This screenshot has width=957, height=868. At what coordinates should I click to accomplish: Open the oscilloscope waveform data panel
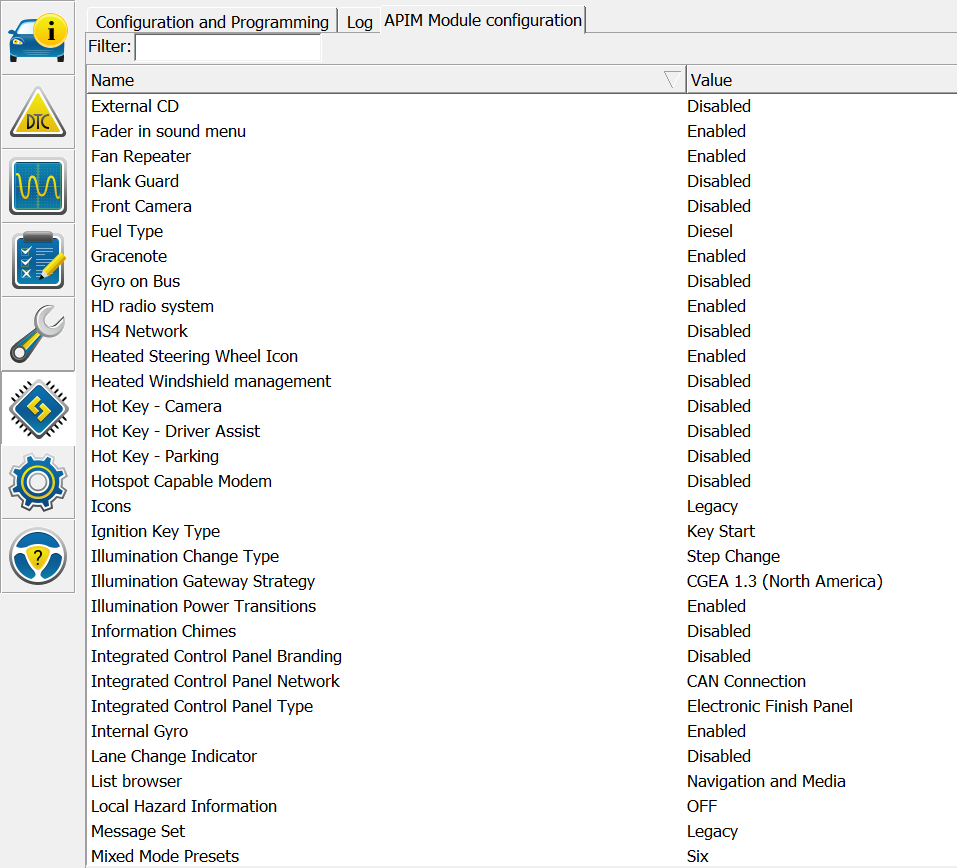point(37,186)
